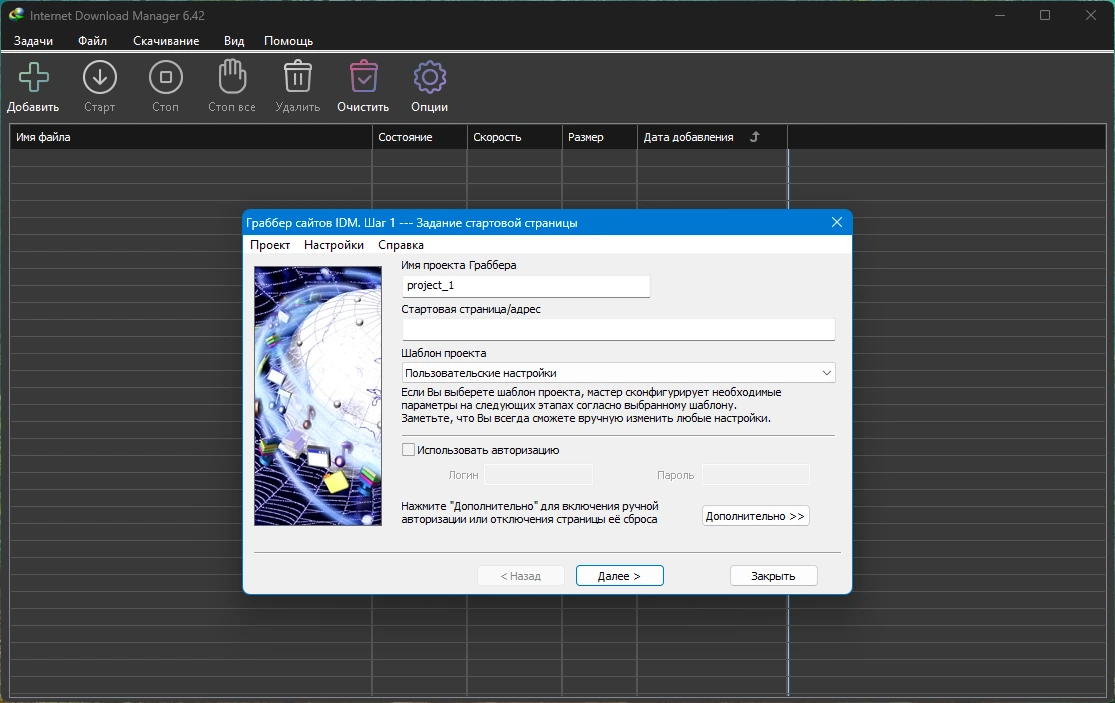The image size is (1115, 703).
Task: Enable Использовать авторизацию checkbox
Action: [x=408, y=450]
